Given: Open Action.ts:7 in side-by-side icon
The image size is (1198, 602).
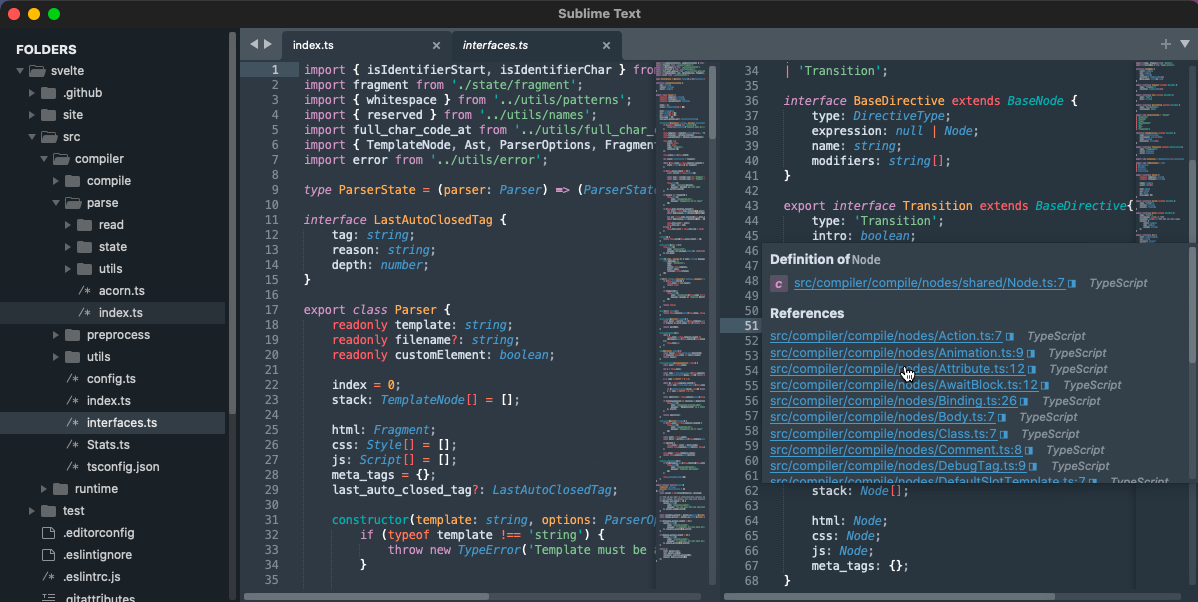Looking at the screenshot, I should click(1010, 337).
